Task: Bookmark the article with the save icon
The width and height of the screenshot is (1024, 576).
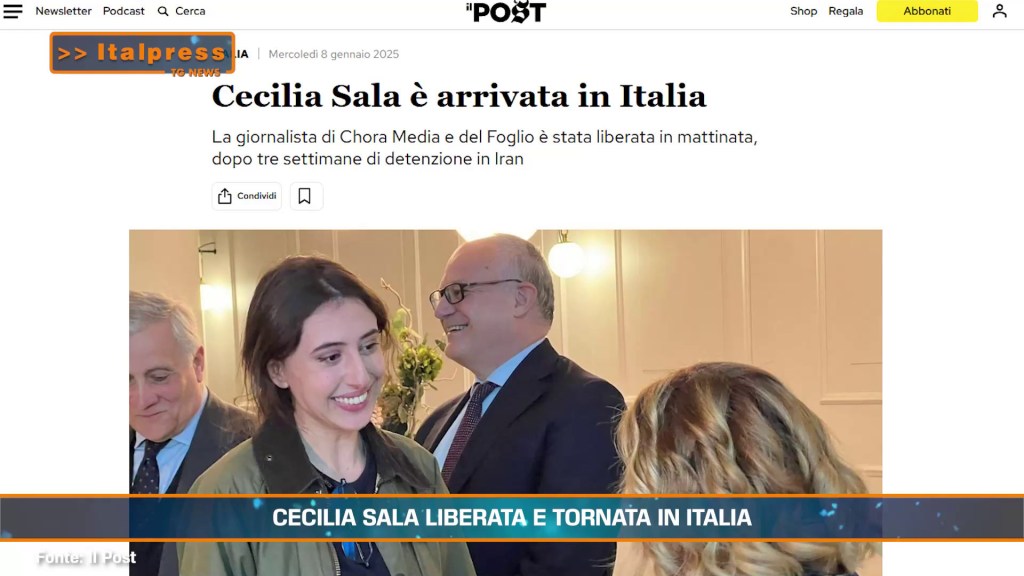Action: [304, 196]
